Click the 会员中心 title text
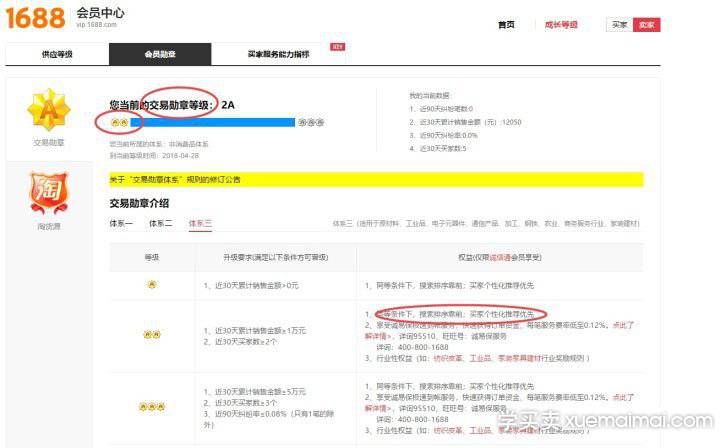 click(100, 13)
